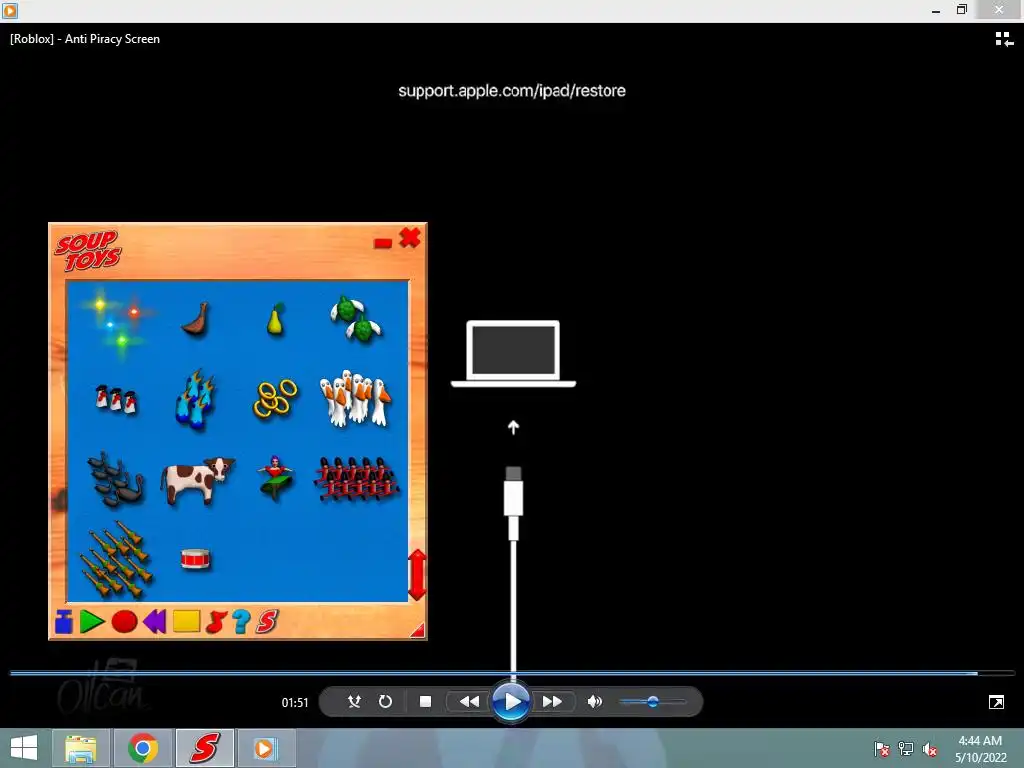
Task: Select the five gold rings toy
Action: tap(275, 399)
